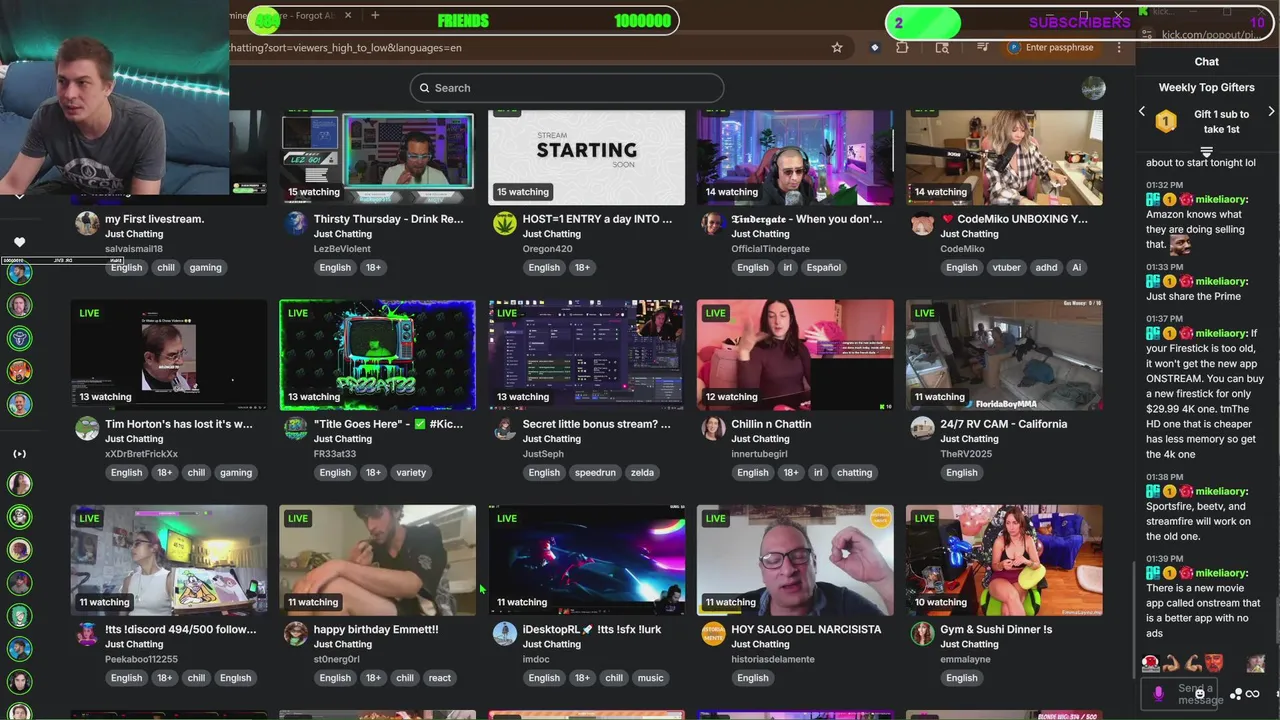Select the 'react' tag under st0nerg0rl

440,677
